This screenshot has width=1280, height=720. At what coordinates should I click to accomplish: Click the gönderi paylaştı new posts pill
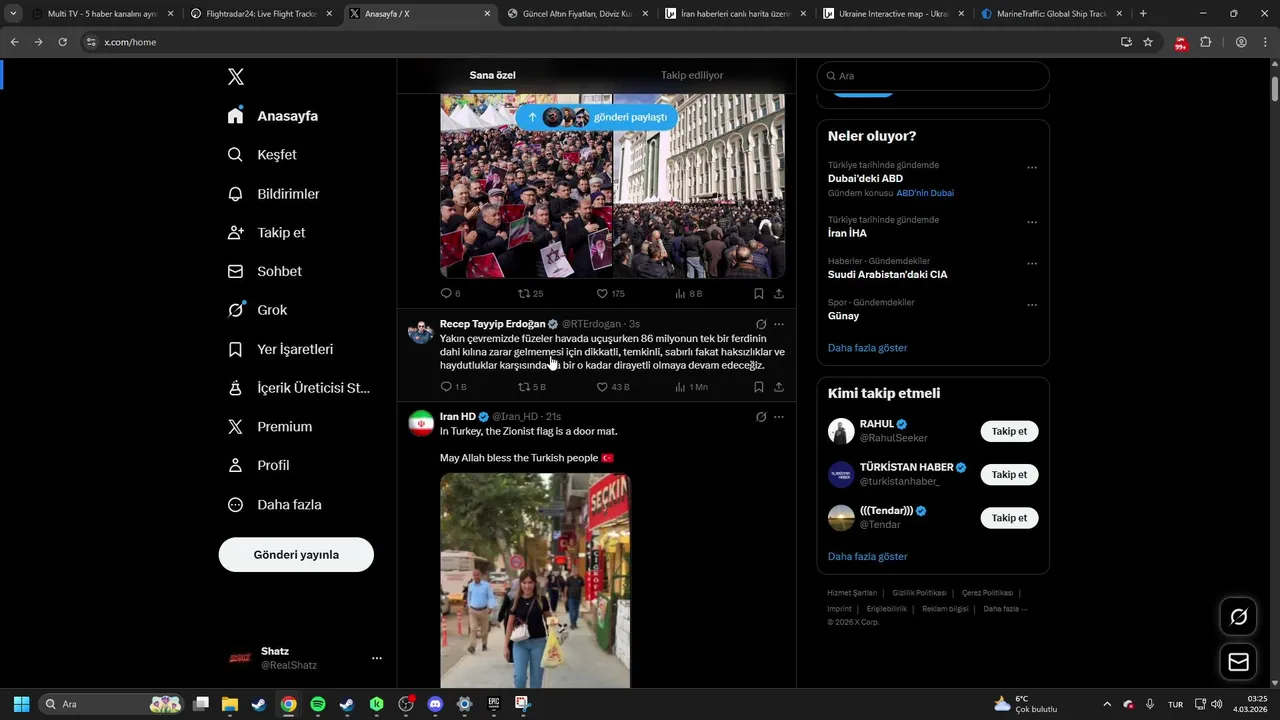click(597, 117)
